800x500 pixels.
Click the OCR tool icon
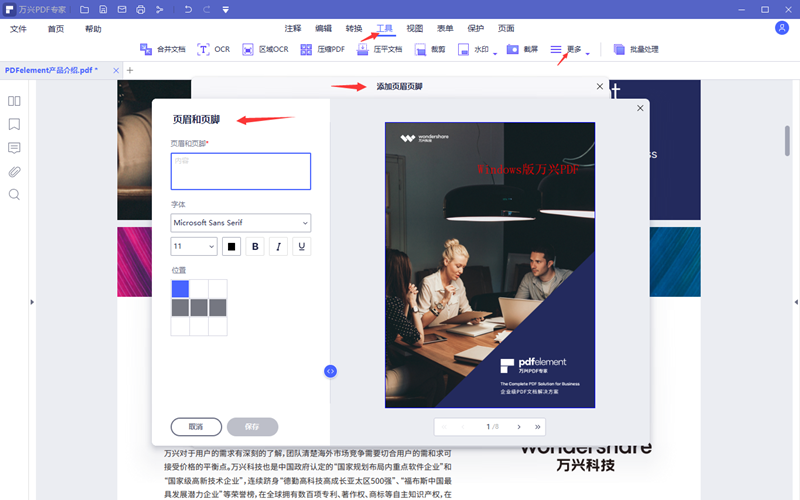(204, 49)
